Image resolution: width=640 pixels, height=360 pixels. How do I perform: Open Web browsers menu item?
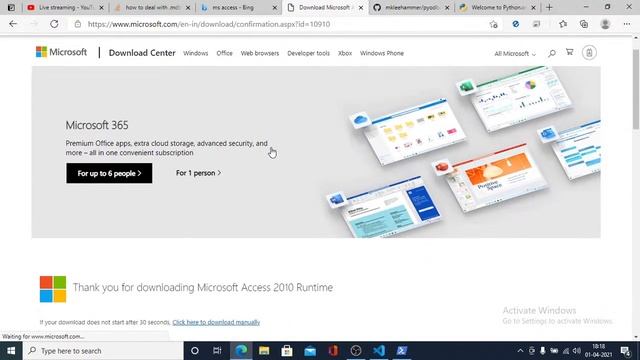coord(260,53)
